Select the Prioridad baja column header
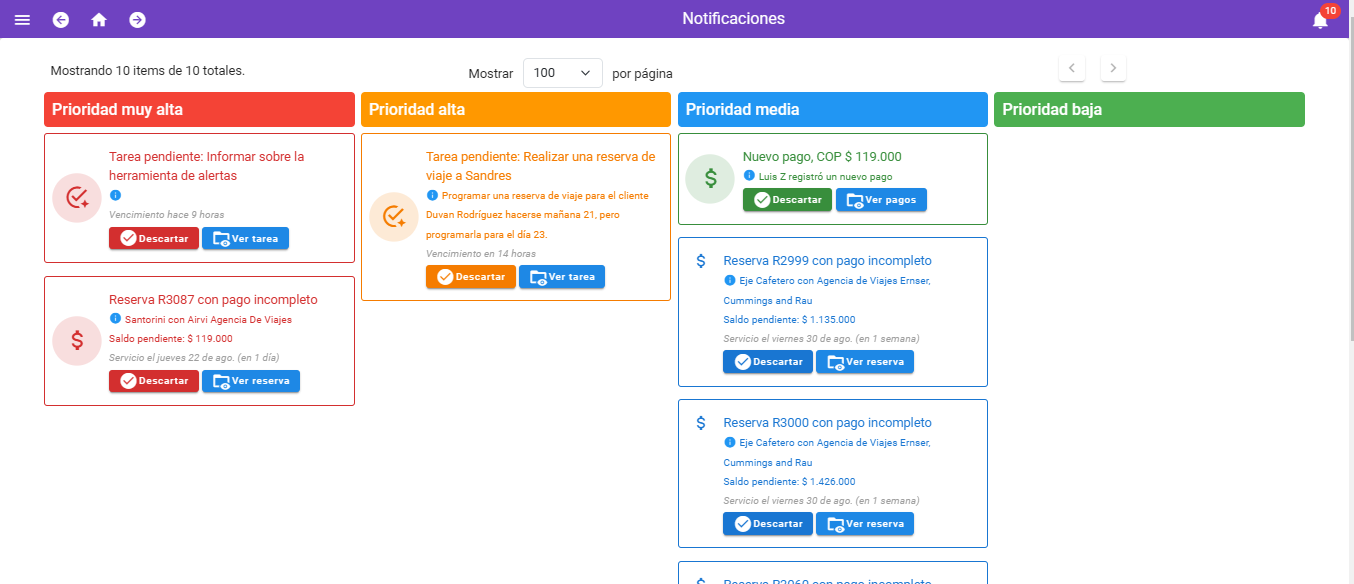 tap(1149, 110)
